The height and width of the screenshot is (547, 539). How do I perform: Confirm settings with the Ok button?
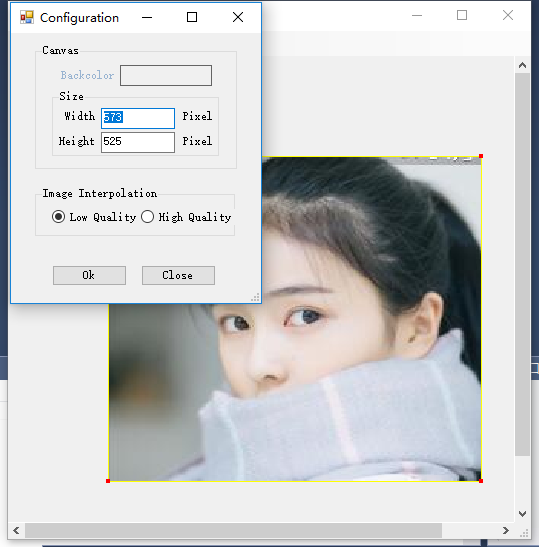[x=89, y=276]
